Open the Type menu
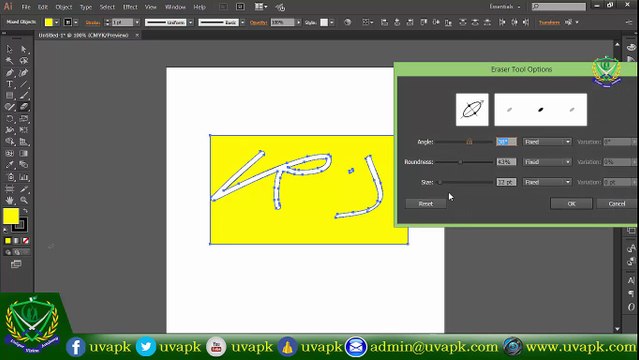This screenshot has width=639, height=360. click(x=86, y=7)
